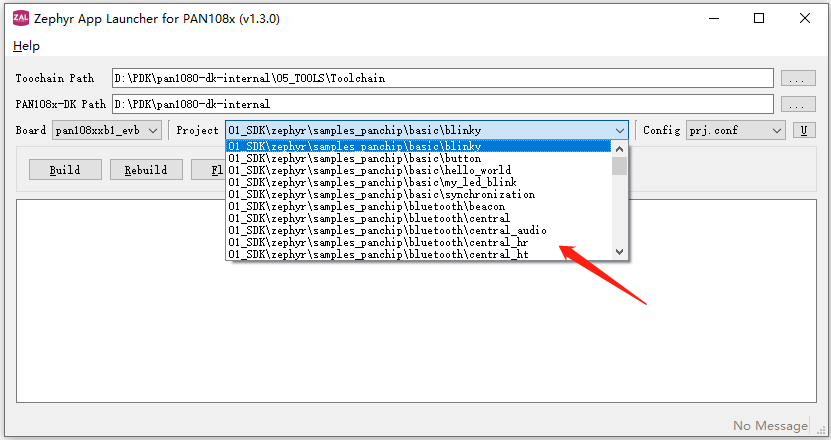Open the Help menu

click(26, 46)
